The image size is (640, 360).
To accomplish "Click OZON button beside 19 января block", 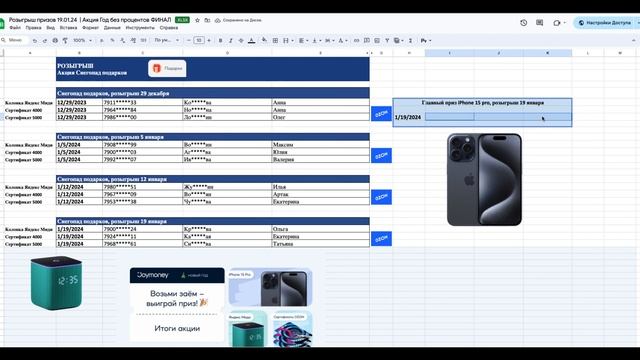I will click(x=381, y=239).
